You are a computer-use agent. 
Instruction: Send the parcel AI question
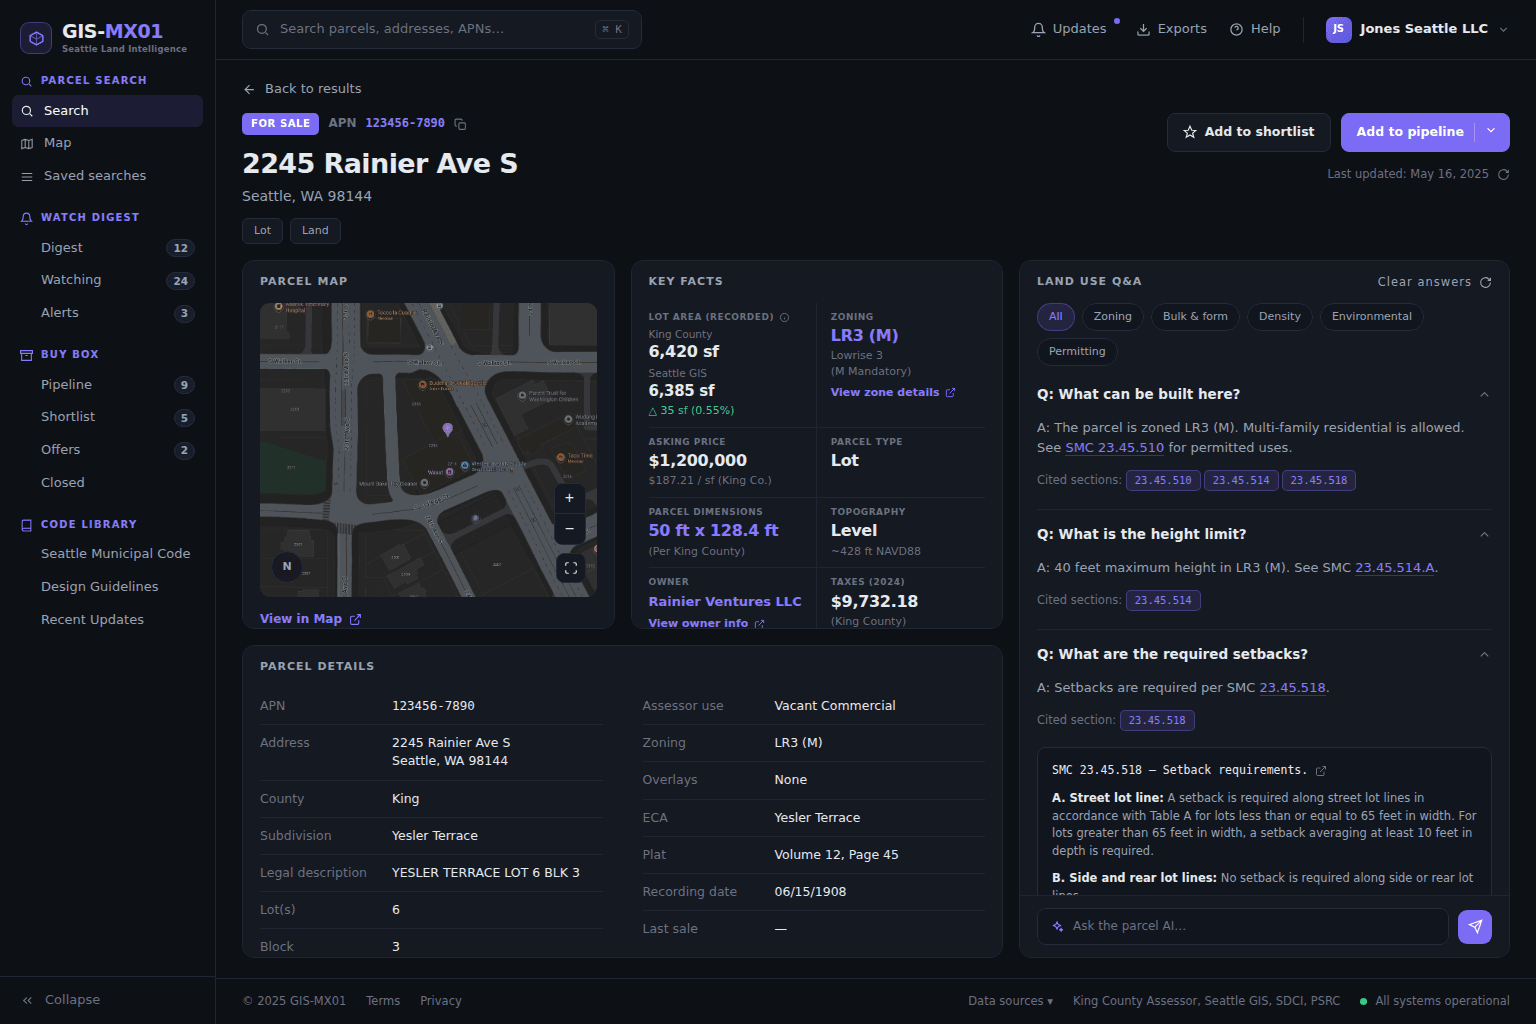coord(1475,927)
